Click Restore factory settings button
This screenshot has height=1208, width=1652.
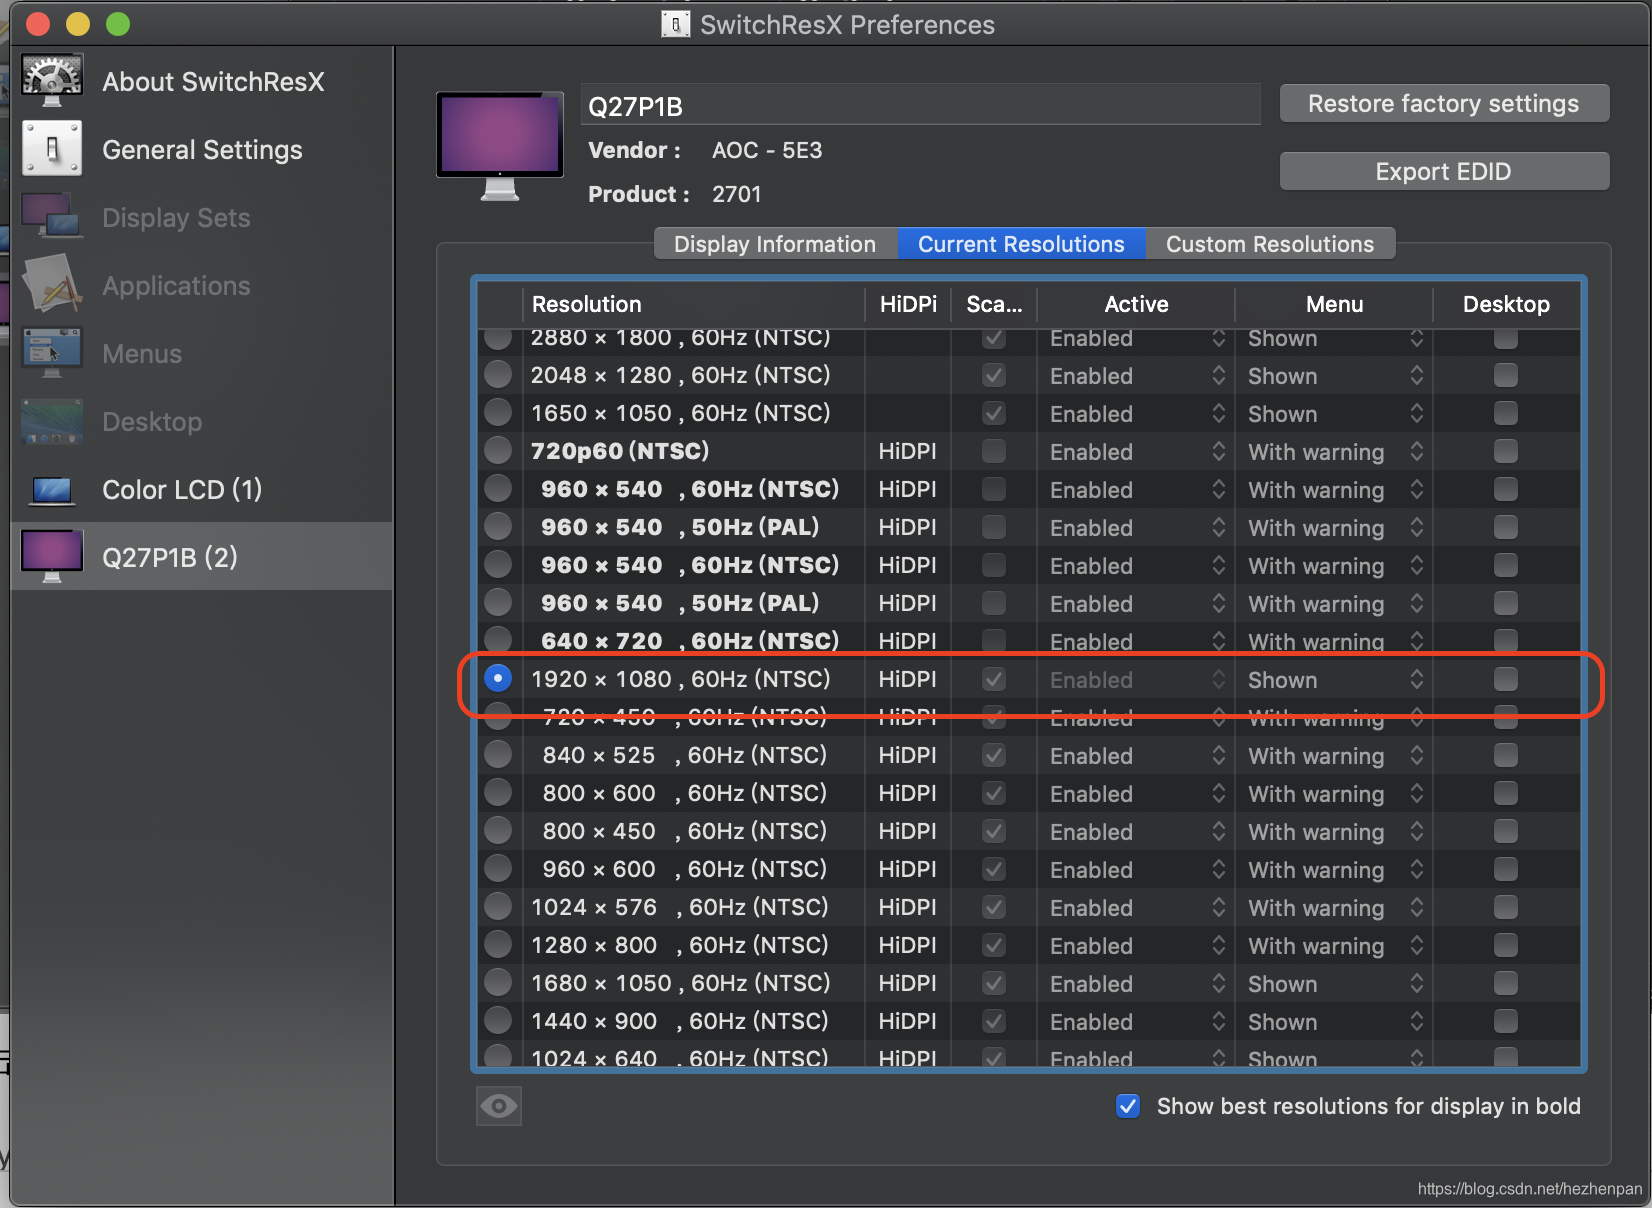[1444, 103]
